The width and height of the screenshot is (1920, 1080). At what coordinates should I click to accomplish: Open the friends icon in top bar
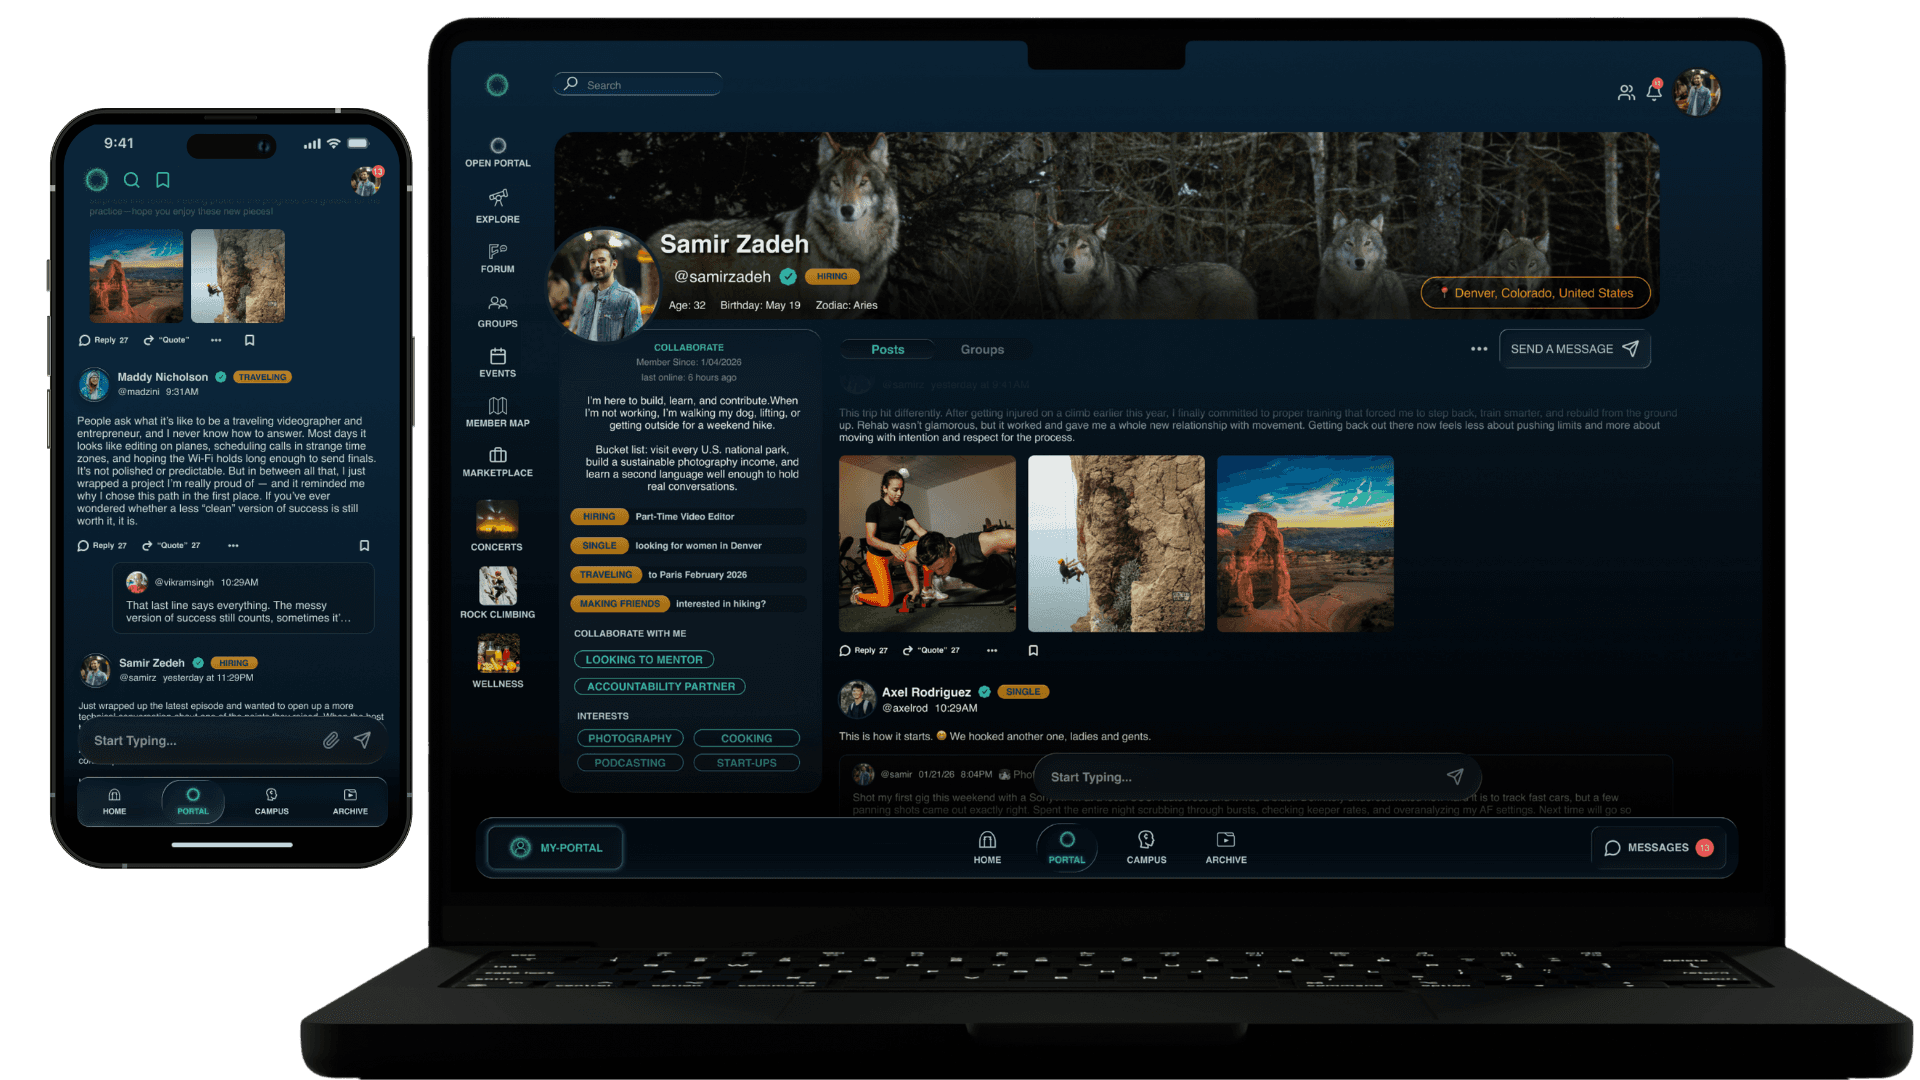pyautogui.click(x=1626, y=92)
